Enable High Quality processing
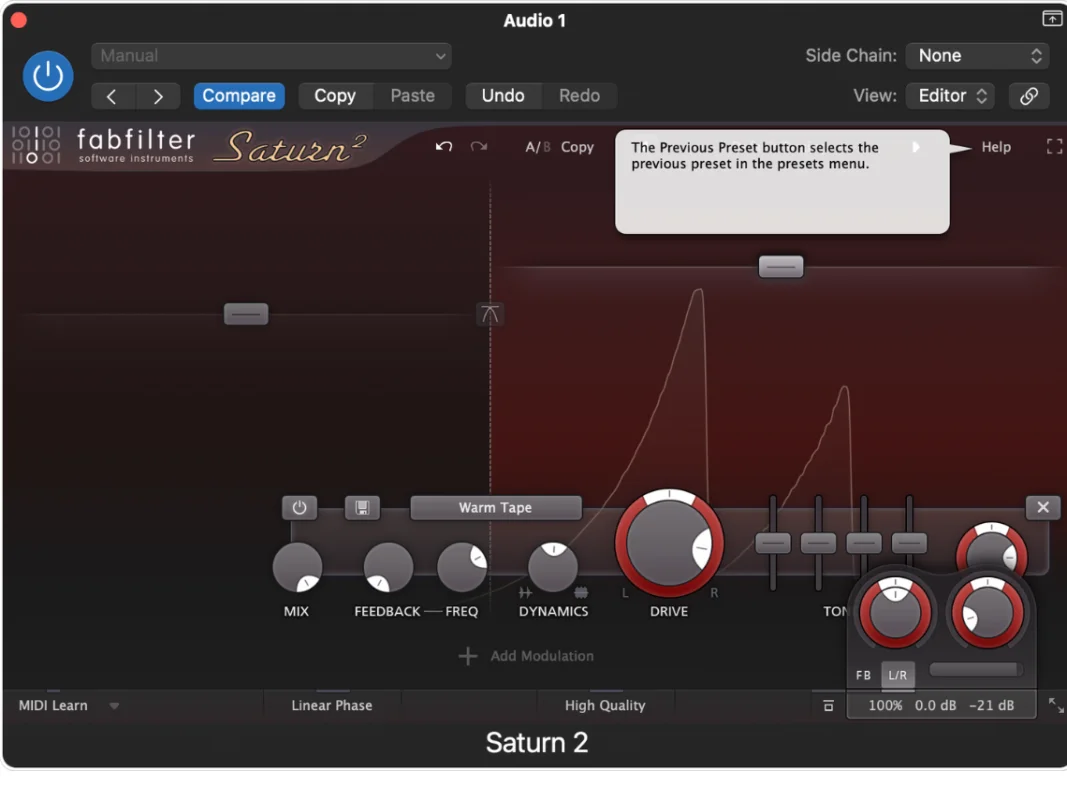The width and height of the screenshot is (1067, 800). point(605,705)
